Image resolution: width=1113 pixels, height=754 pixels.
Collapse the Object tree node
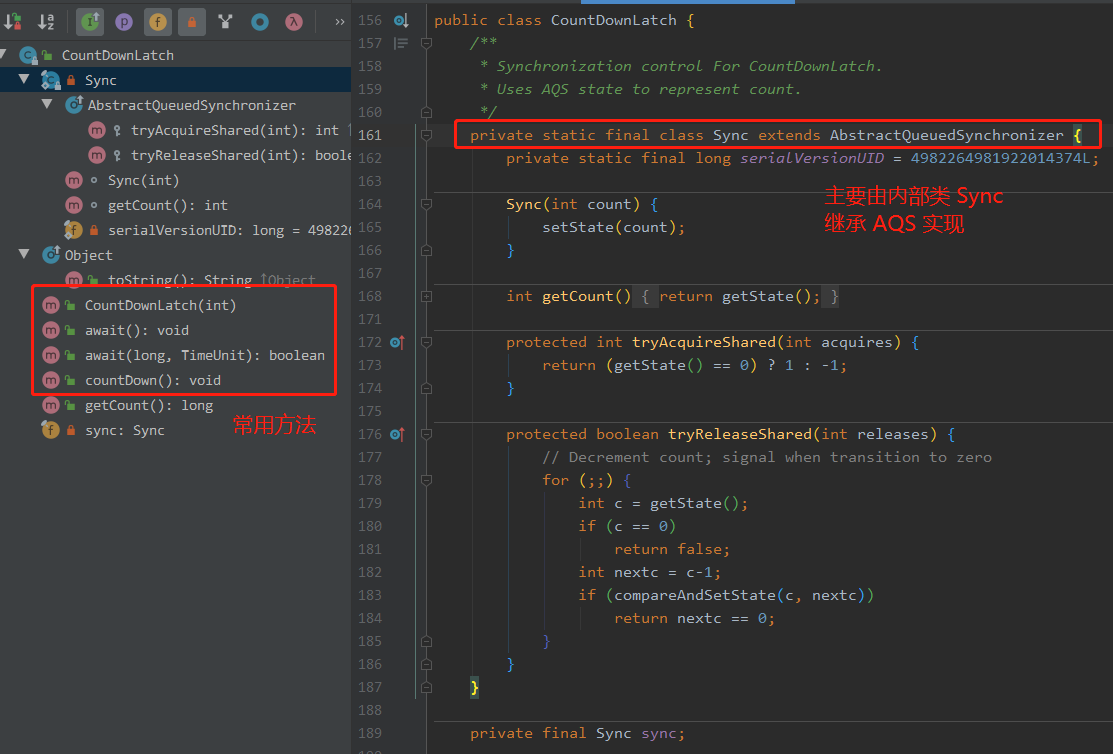(x=25, y=255)
